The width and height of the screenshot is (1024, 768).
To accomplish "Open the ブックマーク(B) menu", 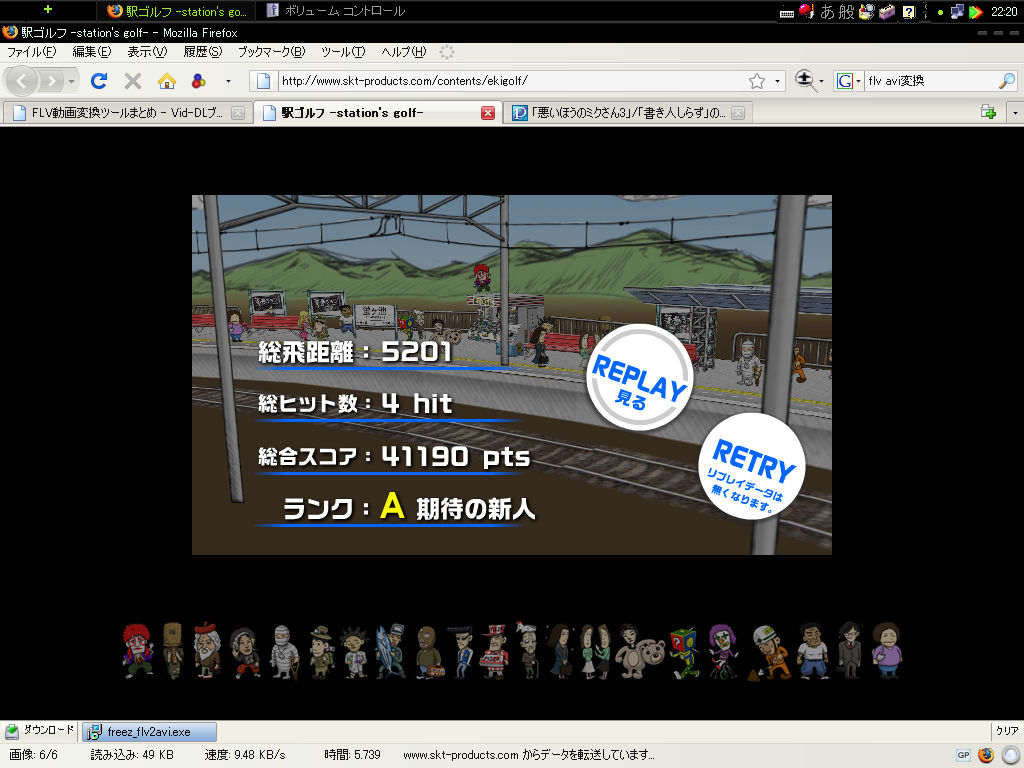I will click(x=271, y=52).
